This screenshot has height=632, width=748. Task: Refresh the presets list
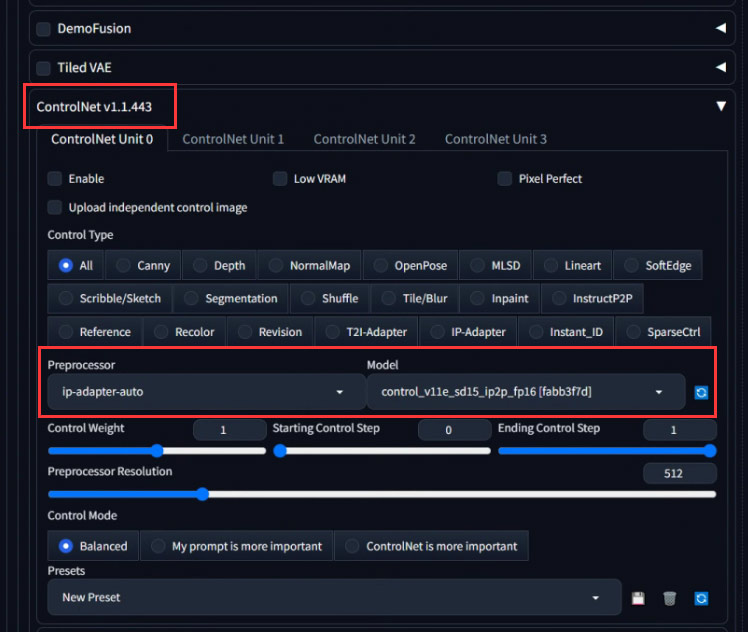click(x=701, y=598)
